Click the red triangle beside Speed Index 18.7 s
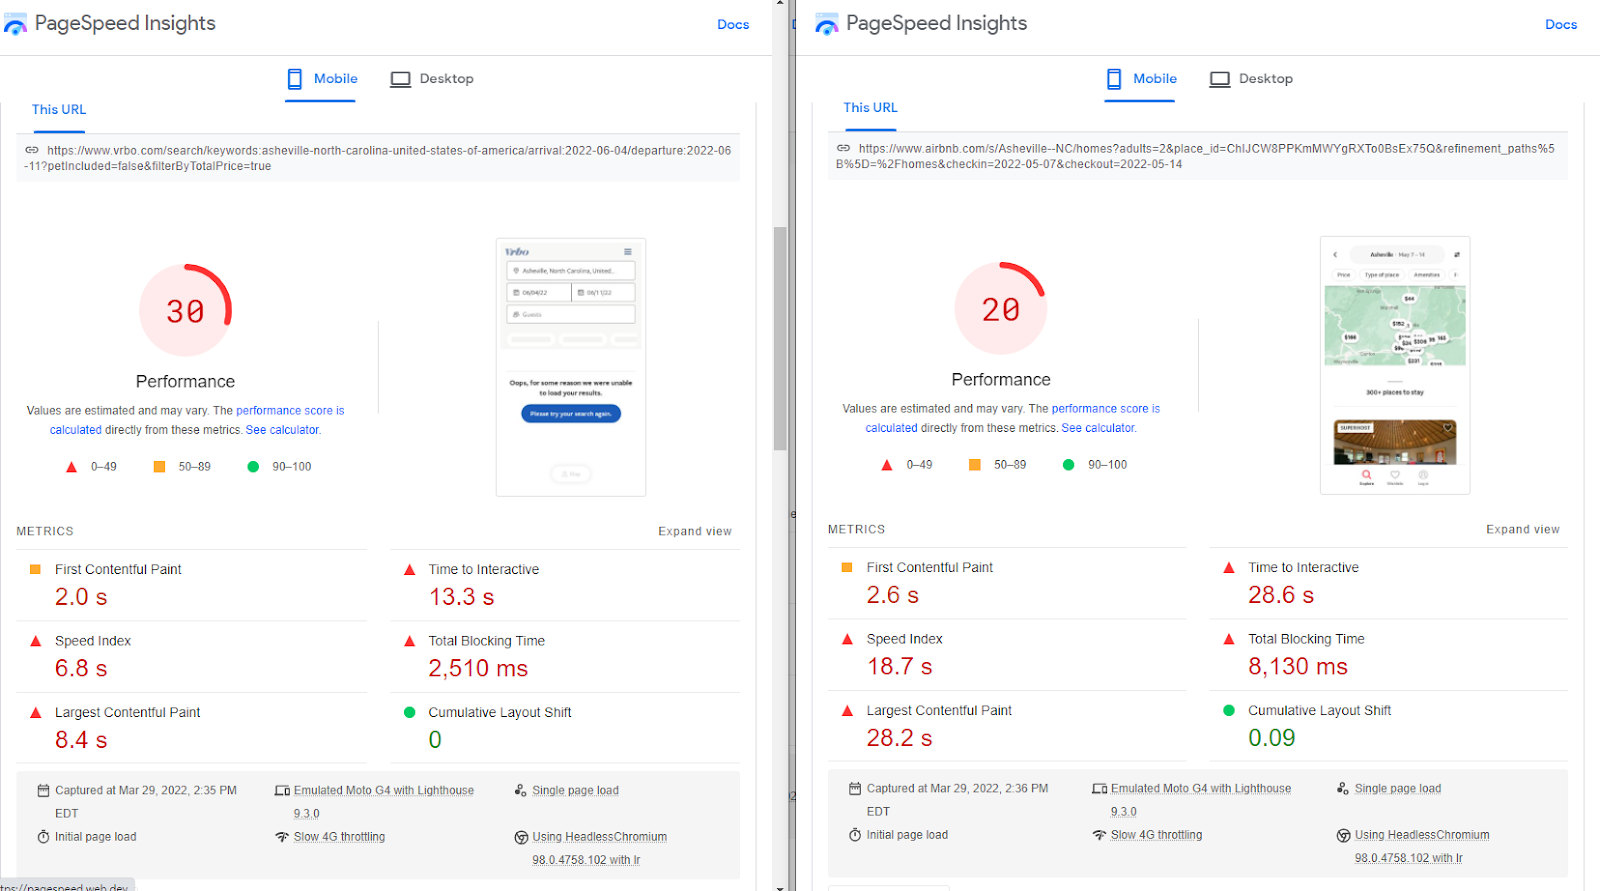 point(847,639)
